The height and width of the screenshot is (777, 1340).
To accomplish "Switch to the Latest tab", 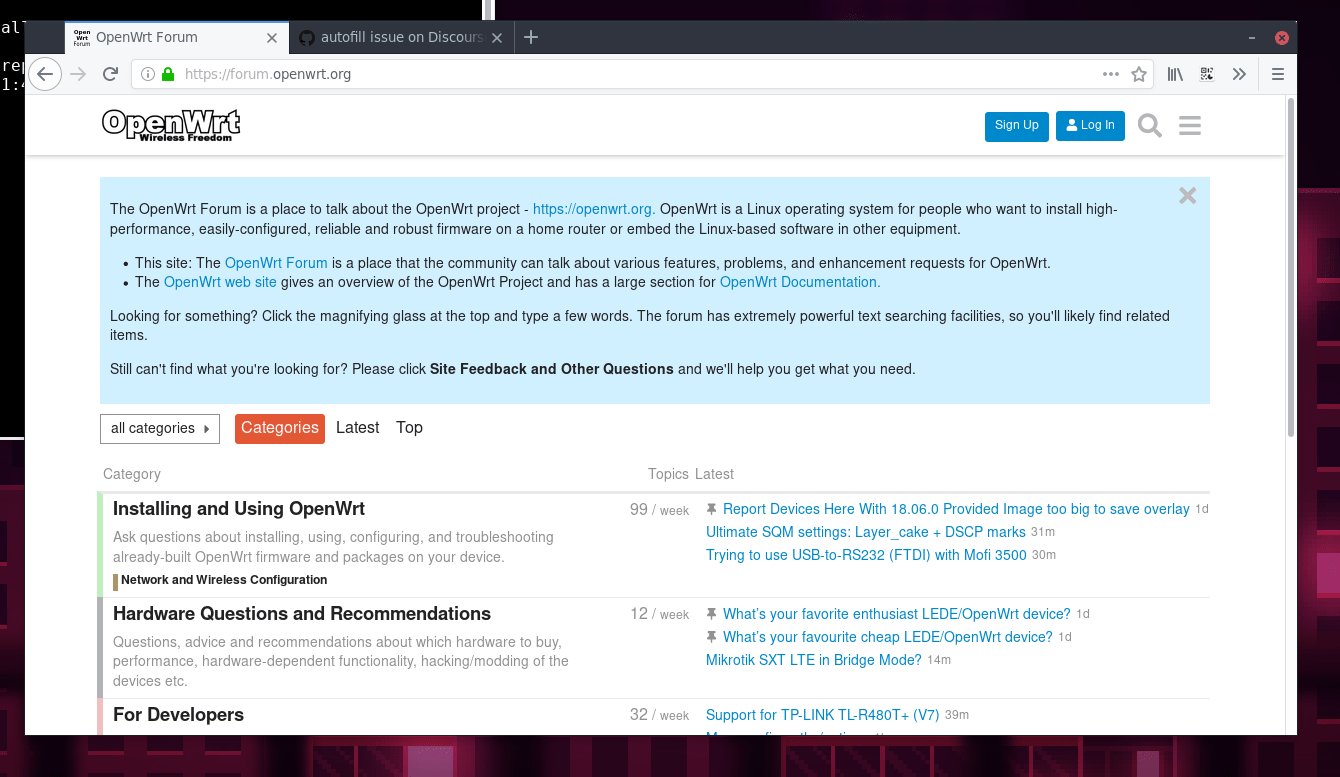I will [357, 427].
